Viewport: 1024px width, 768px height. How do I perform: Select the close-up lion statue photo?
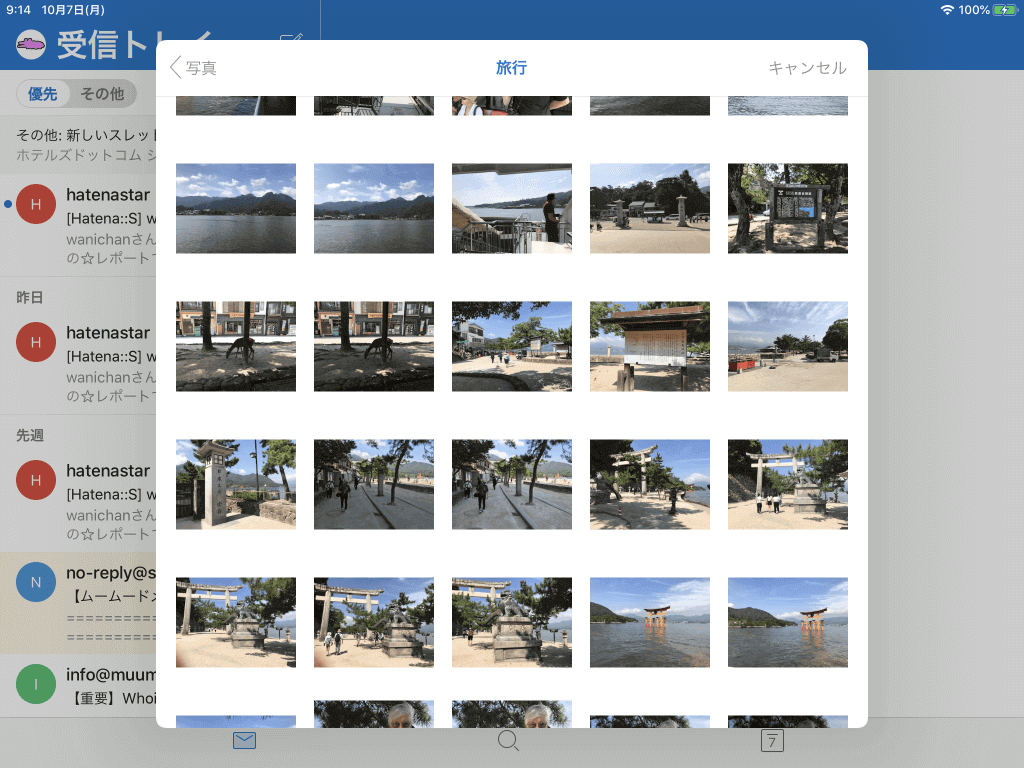coord(512,622)
